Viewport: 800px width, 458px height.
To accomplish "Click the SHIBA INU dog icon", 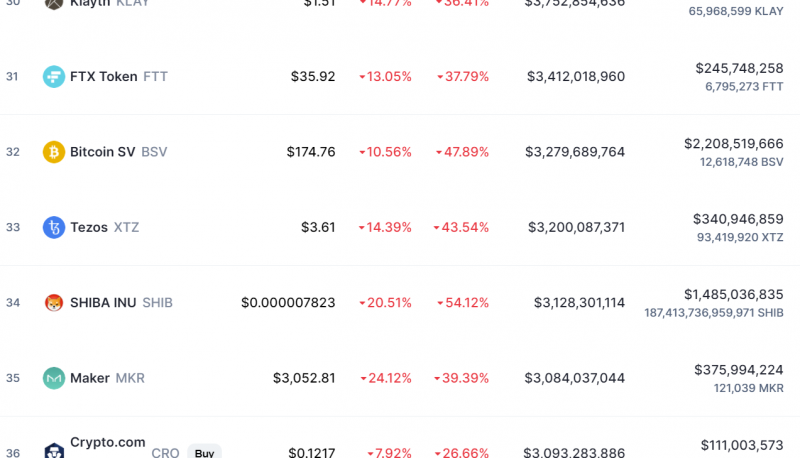I will [x=54, y=303].
